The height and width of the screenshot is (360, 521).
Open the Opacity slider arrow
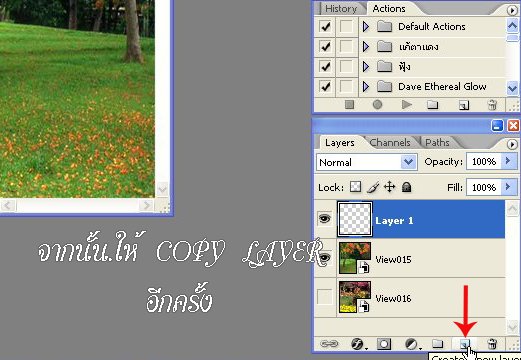(x=508, y=161)
